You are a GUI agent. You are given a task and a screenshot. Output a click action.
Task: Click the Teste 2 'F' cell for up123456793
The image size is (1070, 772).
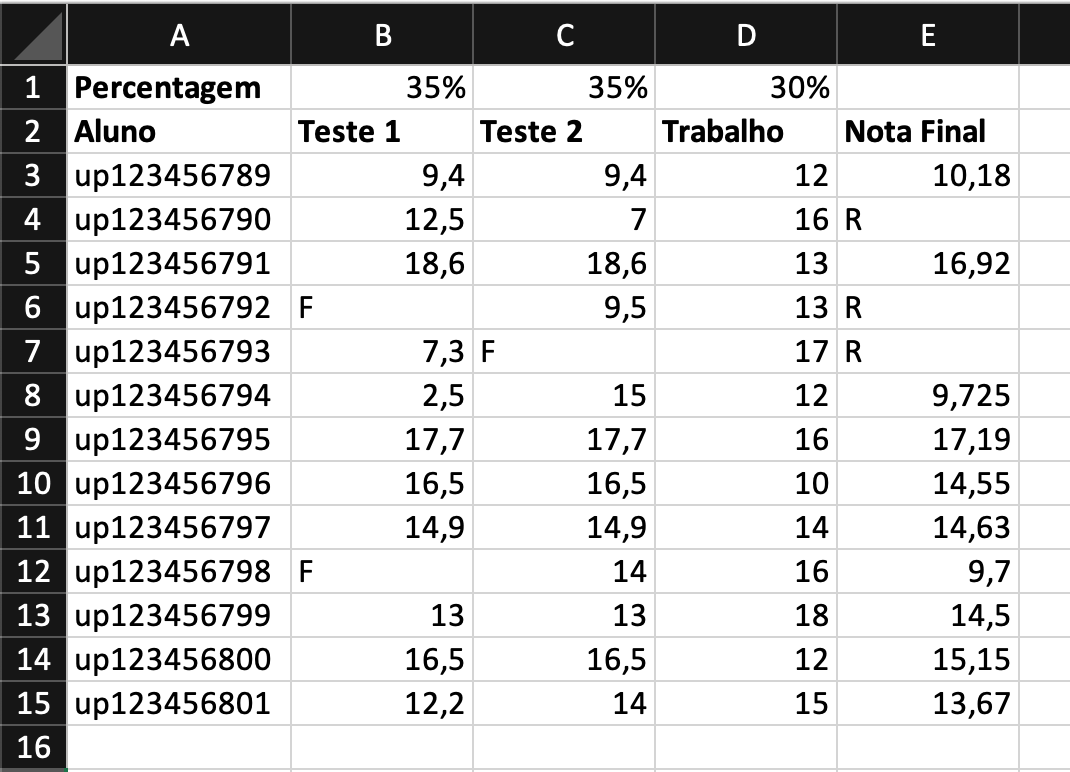pos(564,351)
